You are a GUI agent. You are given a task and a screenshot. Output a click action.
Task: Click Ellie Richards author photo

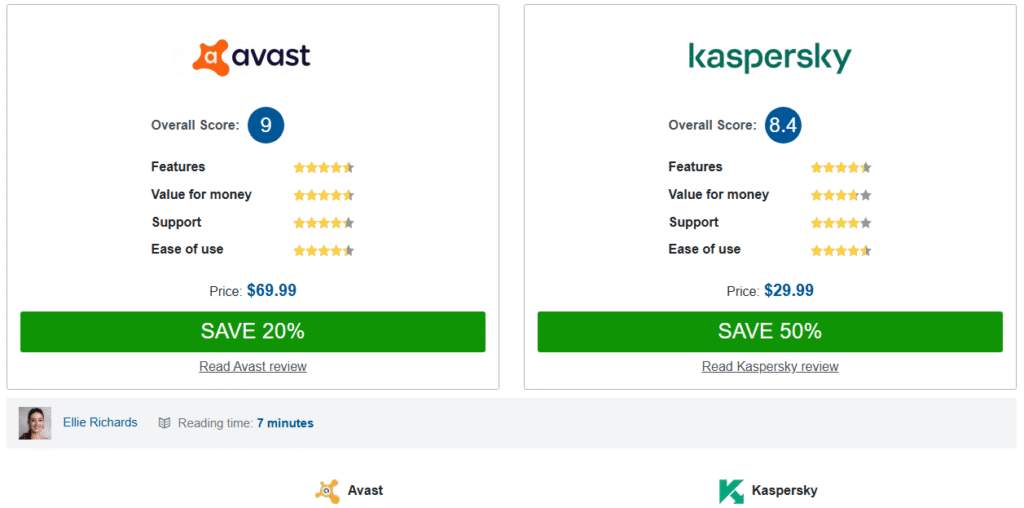(x=35, y=423)
